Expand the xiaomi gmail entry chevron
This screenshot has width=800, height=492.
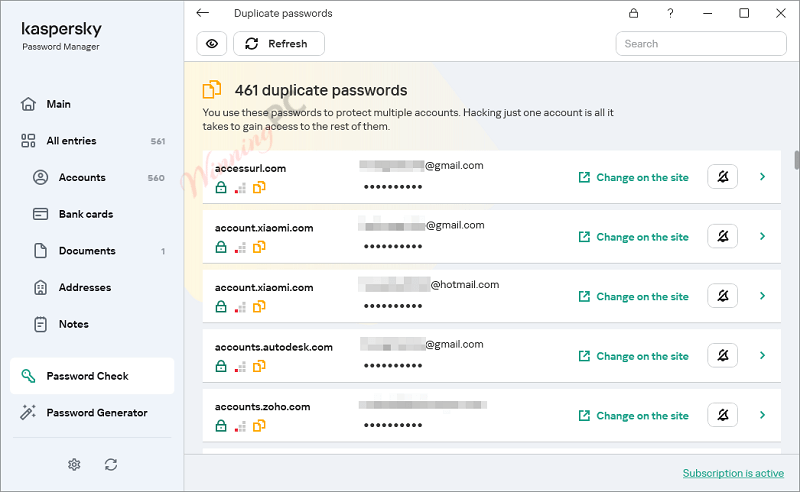[x=762, y=236]
